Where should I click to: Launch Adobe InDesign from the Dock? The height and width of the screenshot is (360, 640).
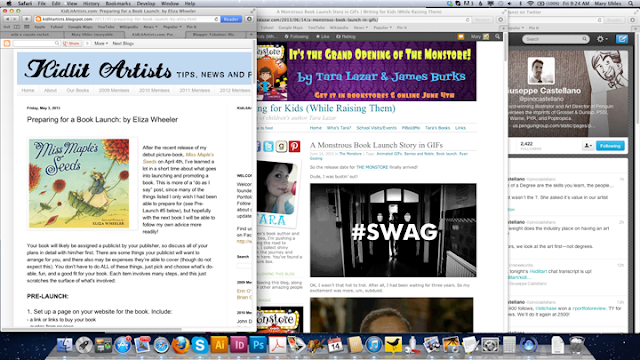click(x=239, y=345)
